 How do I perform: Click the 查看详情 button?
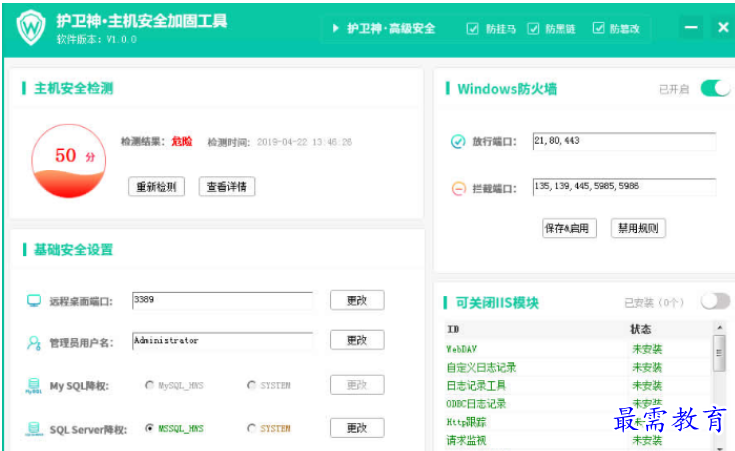tap(227, 187)
